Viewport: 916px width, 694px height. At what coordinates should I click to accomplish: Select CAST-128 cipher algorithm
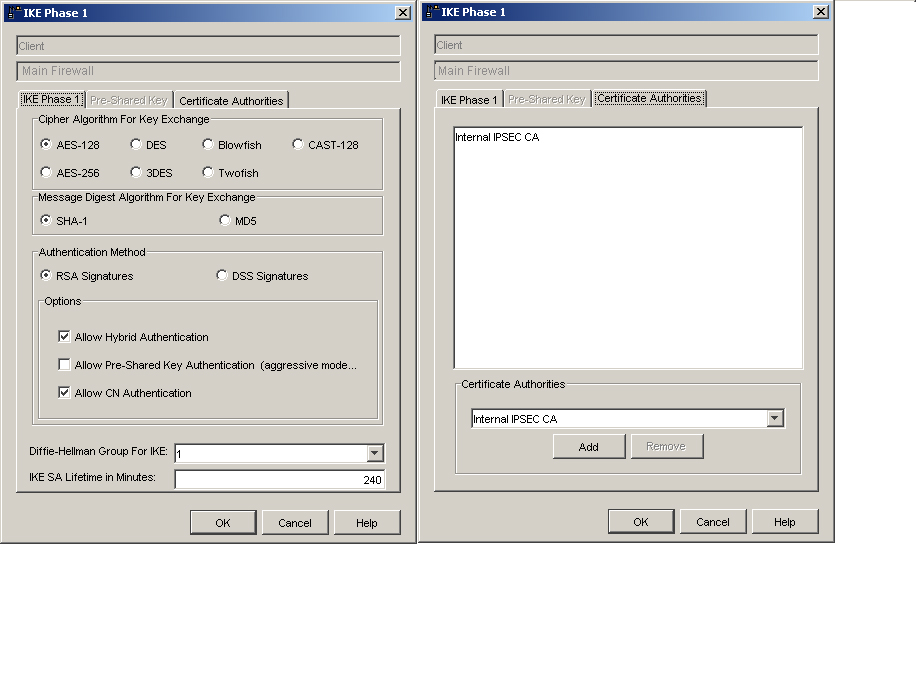298,145
